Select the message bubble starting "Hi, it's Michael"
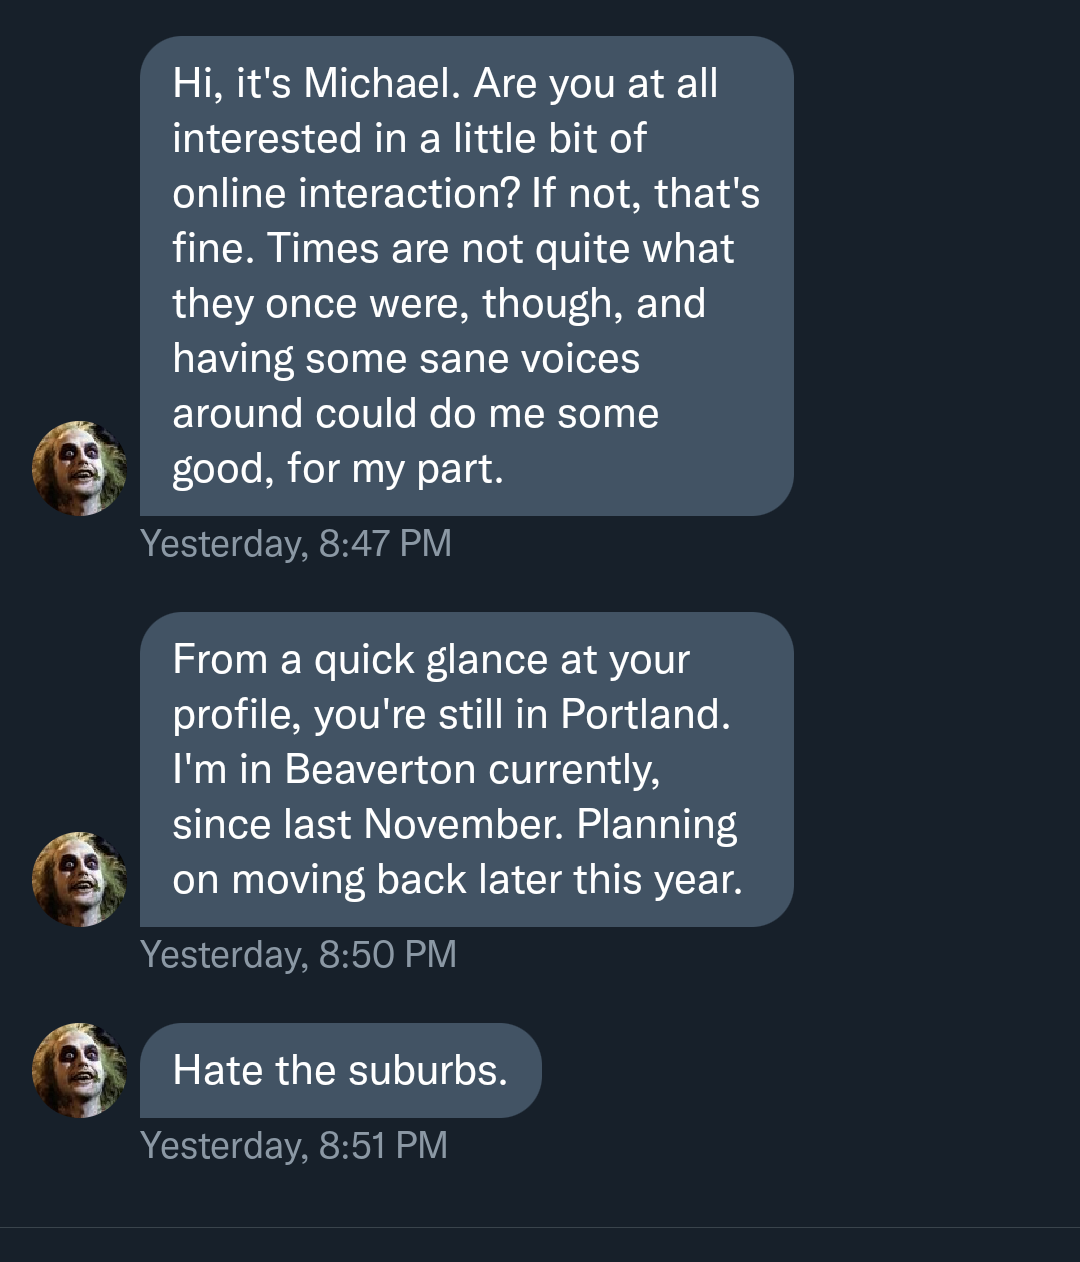 pyautogui.click(x=466, y=276)
